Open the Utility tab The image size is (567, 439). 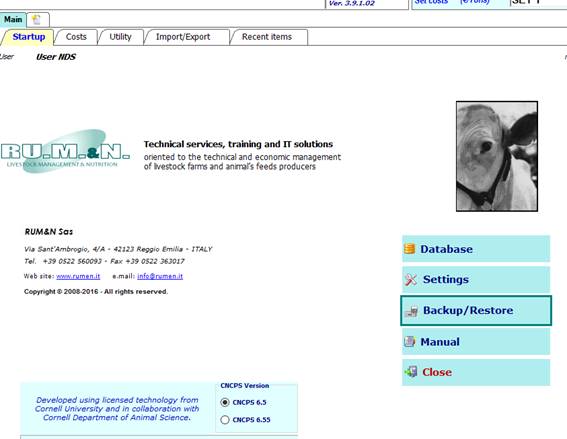point(120,37)
